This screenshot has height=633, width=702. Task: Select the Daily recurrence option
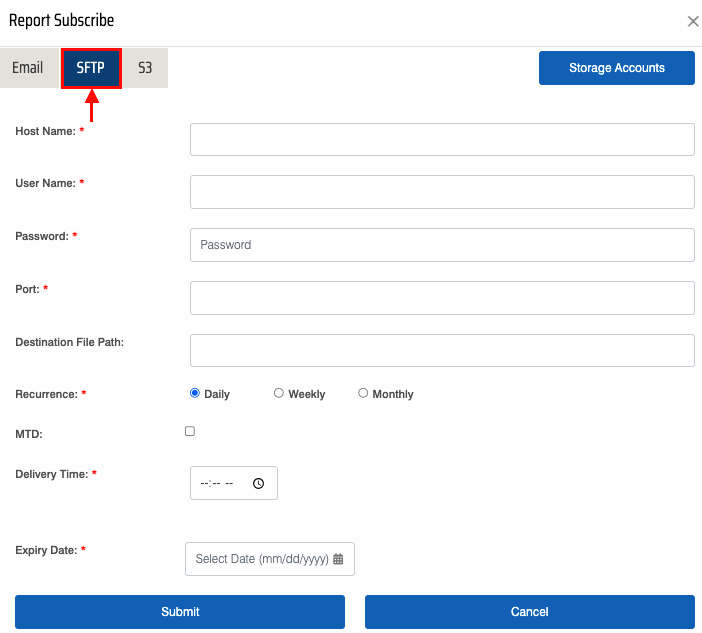195,393
